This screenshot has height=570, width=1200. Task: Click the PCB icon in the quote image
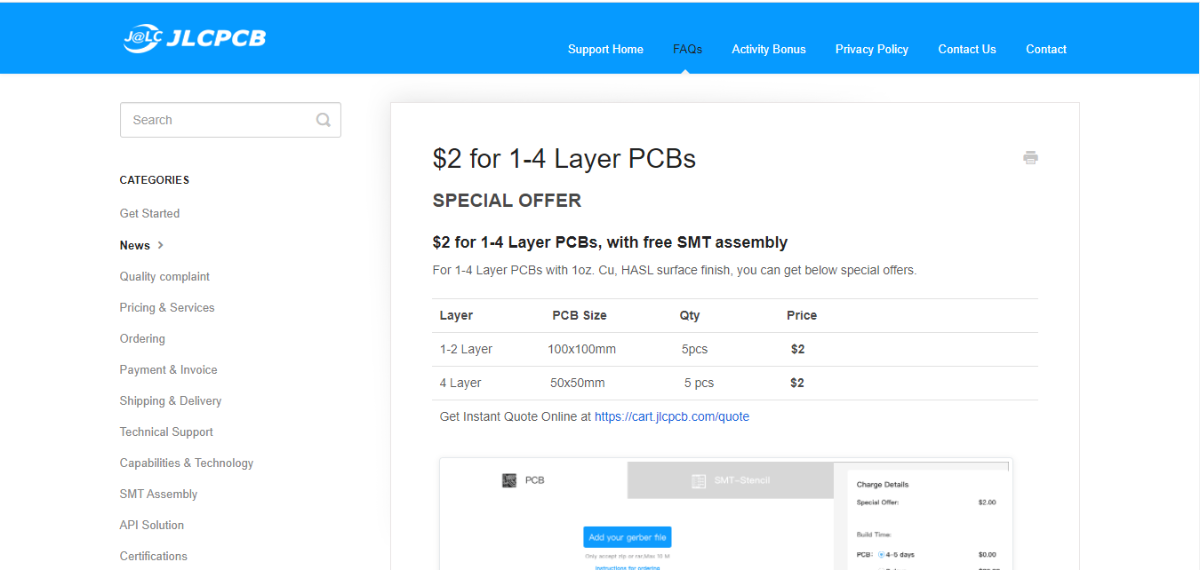(509, 480)
